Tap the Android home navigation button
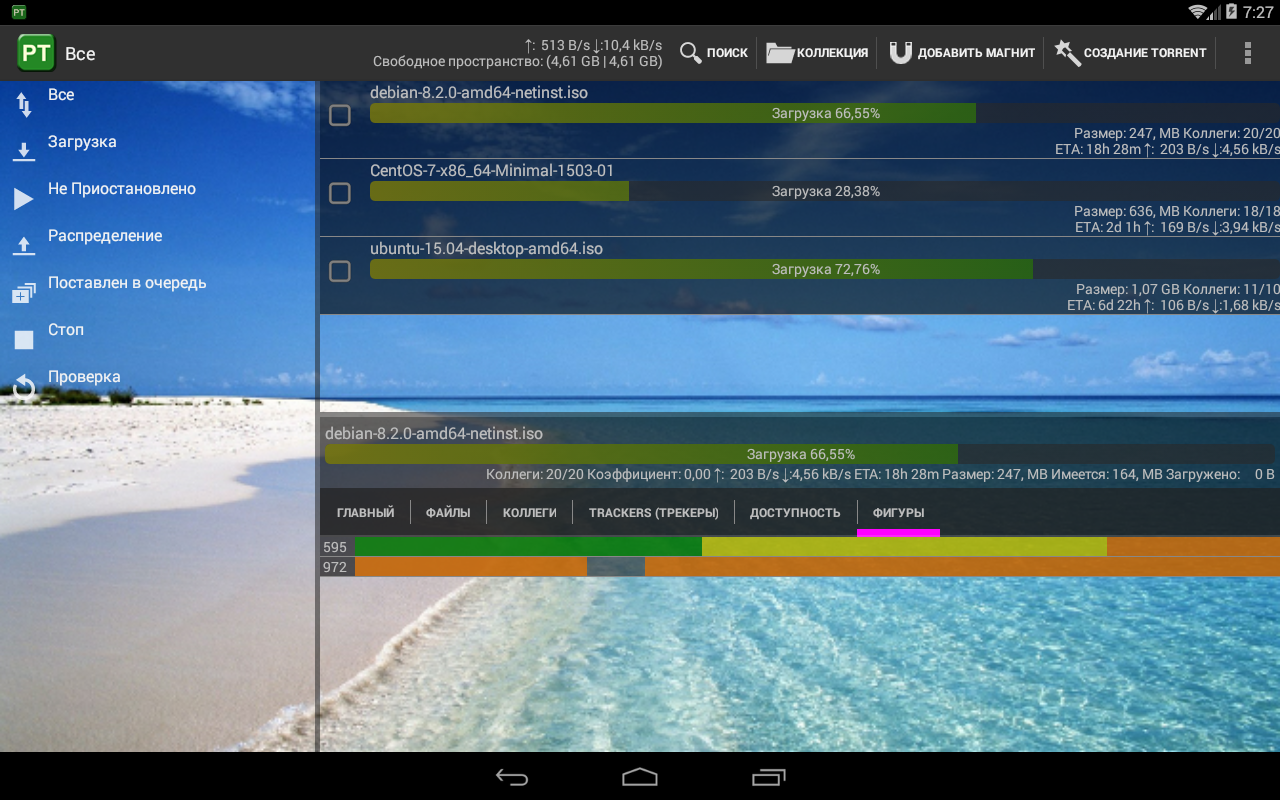This screenshot has width=1280, height=800. tap(640, 777)
